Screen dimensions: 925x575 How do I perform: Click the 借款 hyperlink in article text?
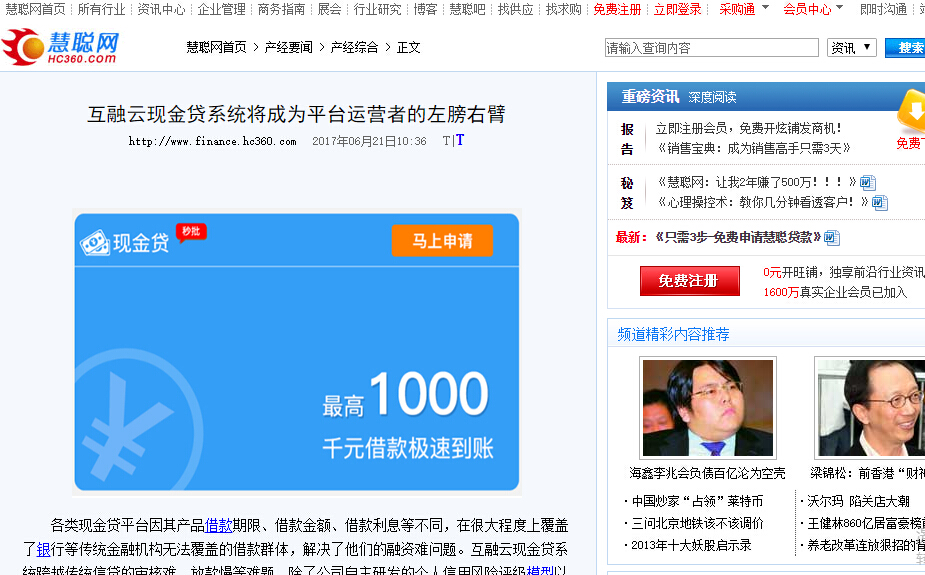[x=218, y=525]
